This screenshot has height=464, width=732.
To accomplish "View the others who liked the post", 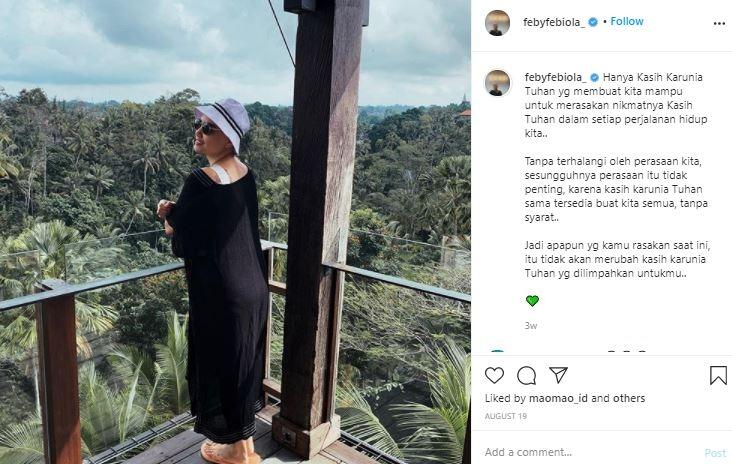I will 628,398.
